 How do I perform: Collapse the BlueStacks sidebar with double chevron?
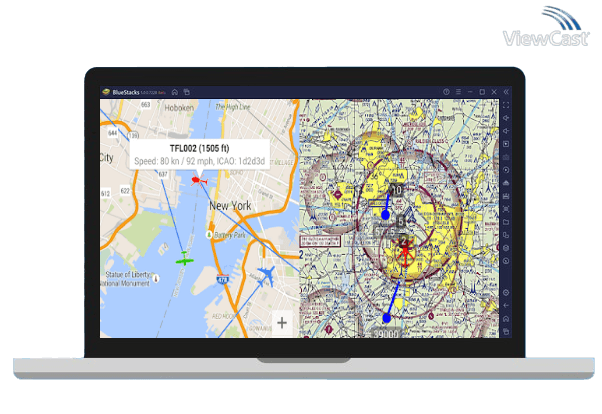click(x=506, y=92)
